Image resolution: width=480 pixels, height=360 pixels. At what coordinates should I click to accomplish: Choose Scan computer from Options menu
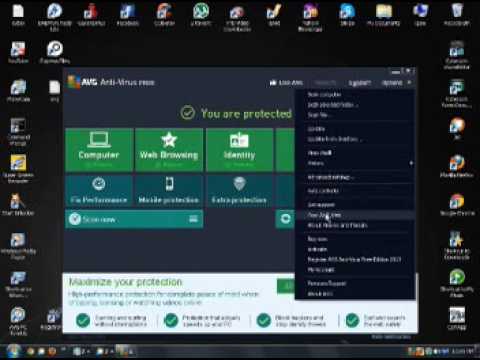click(x=324, y=95)
